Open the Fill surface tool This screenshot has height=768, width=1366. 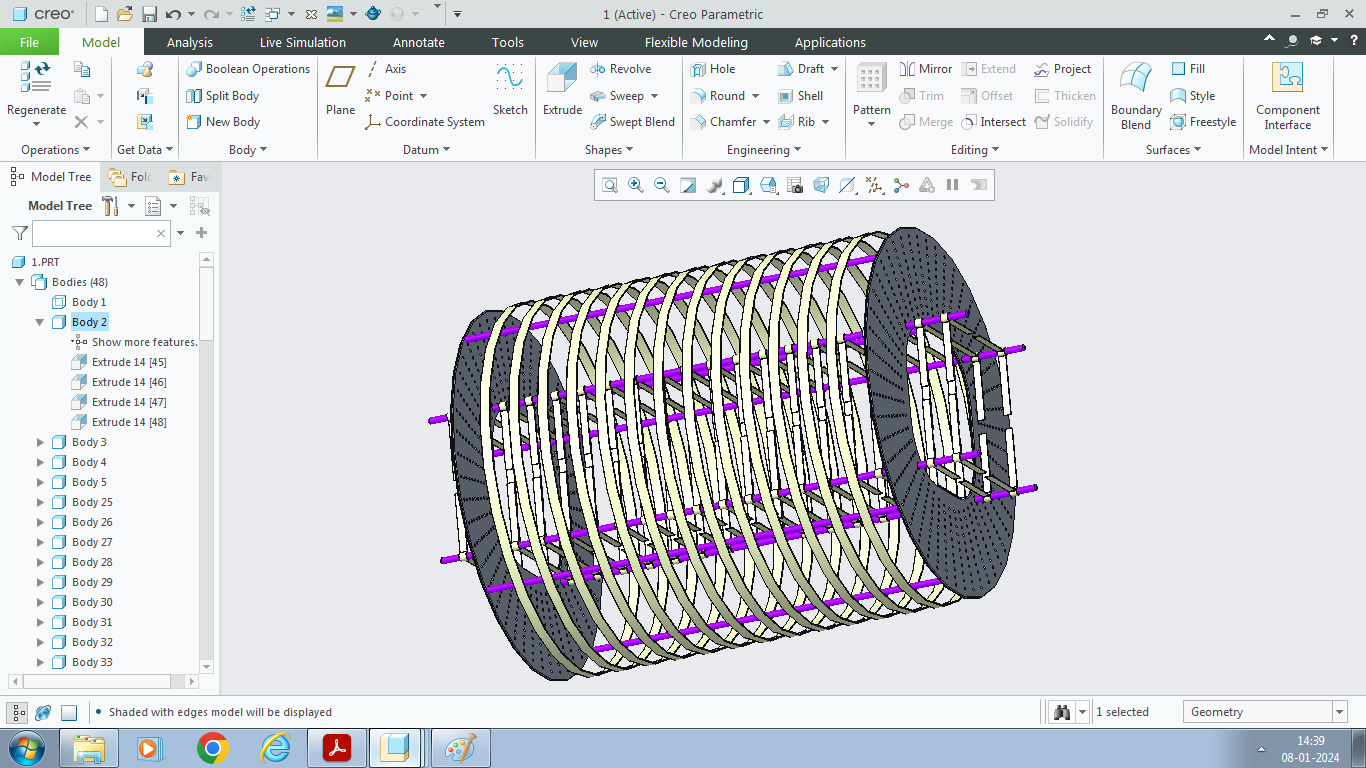tap(1188, 69)
